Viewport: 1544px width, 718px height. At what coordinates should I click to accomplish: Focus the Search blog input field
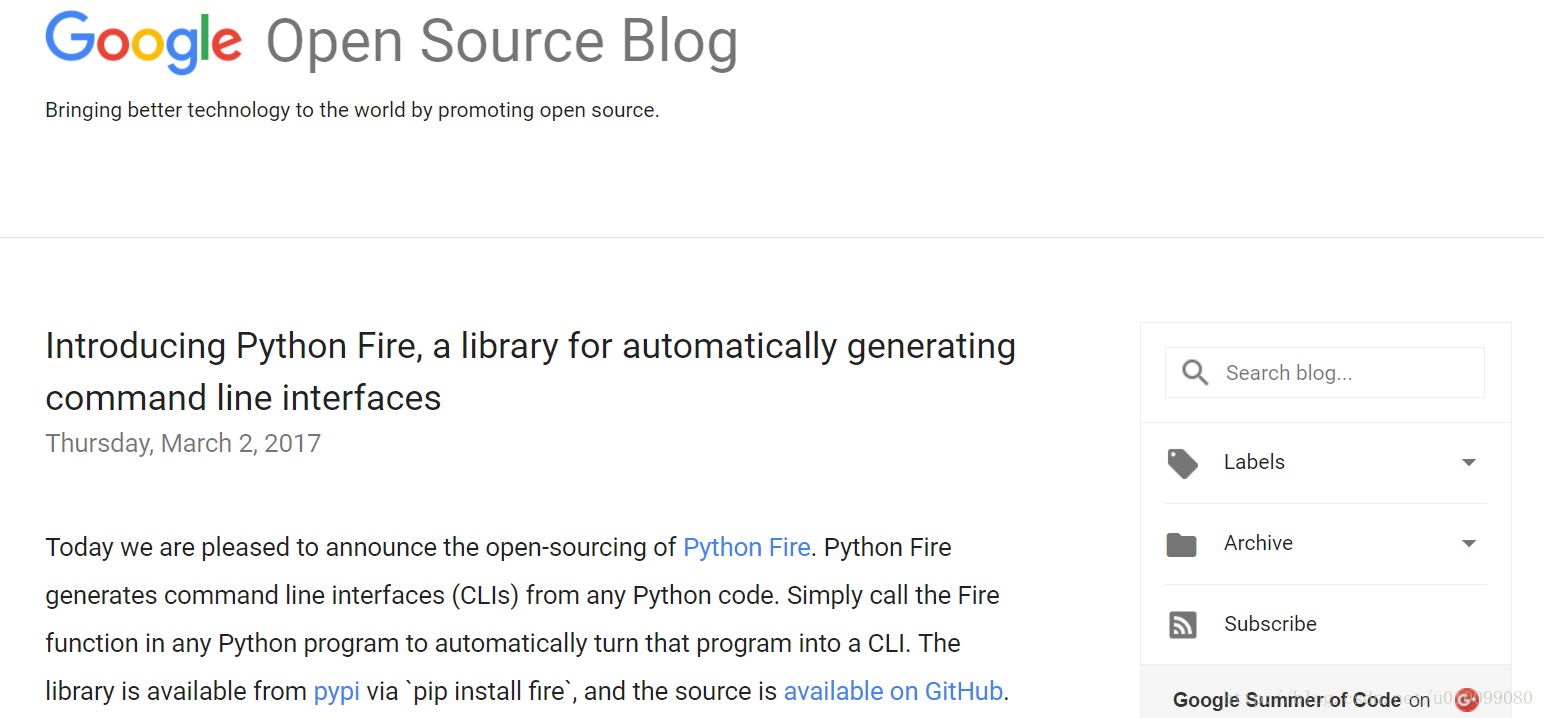[1325, 373]
